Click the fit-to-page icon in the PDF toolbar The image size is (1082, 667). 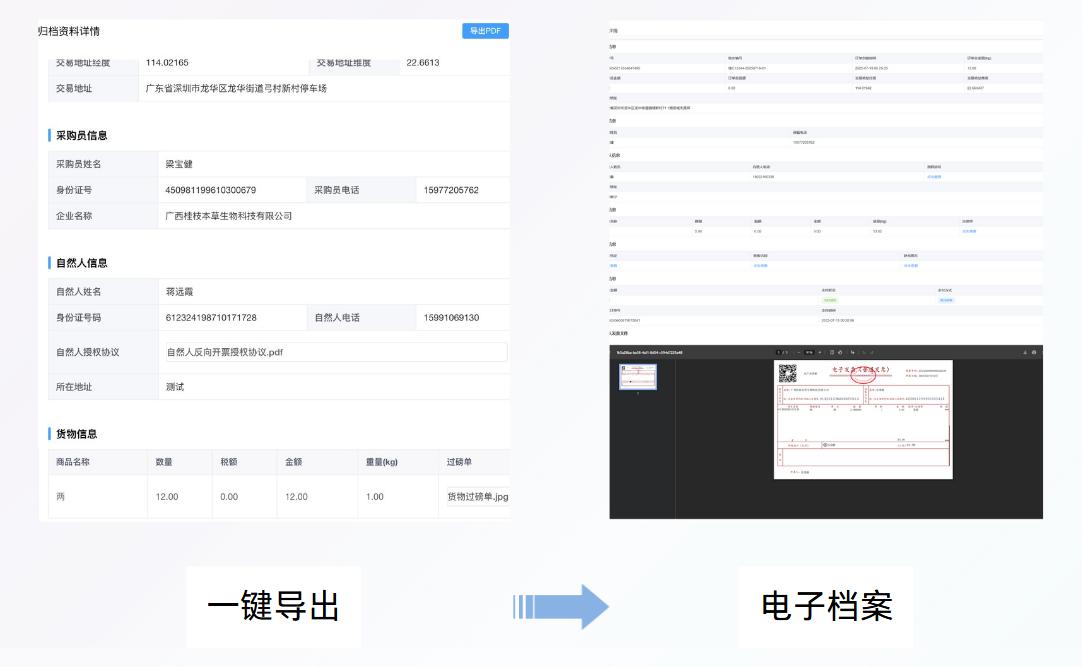[x=832, y=352]
